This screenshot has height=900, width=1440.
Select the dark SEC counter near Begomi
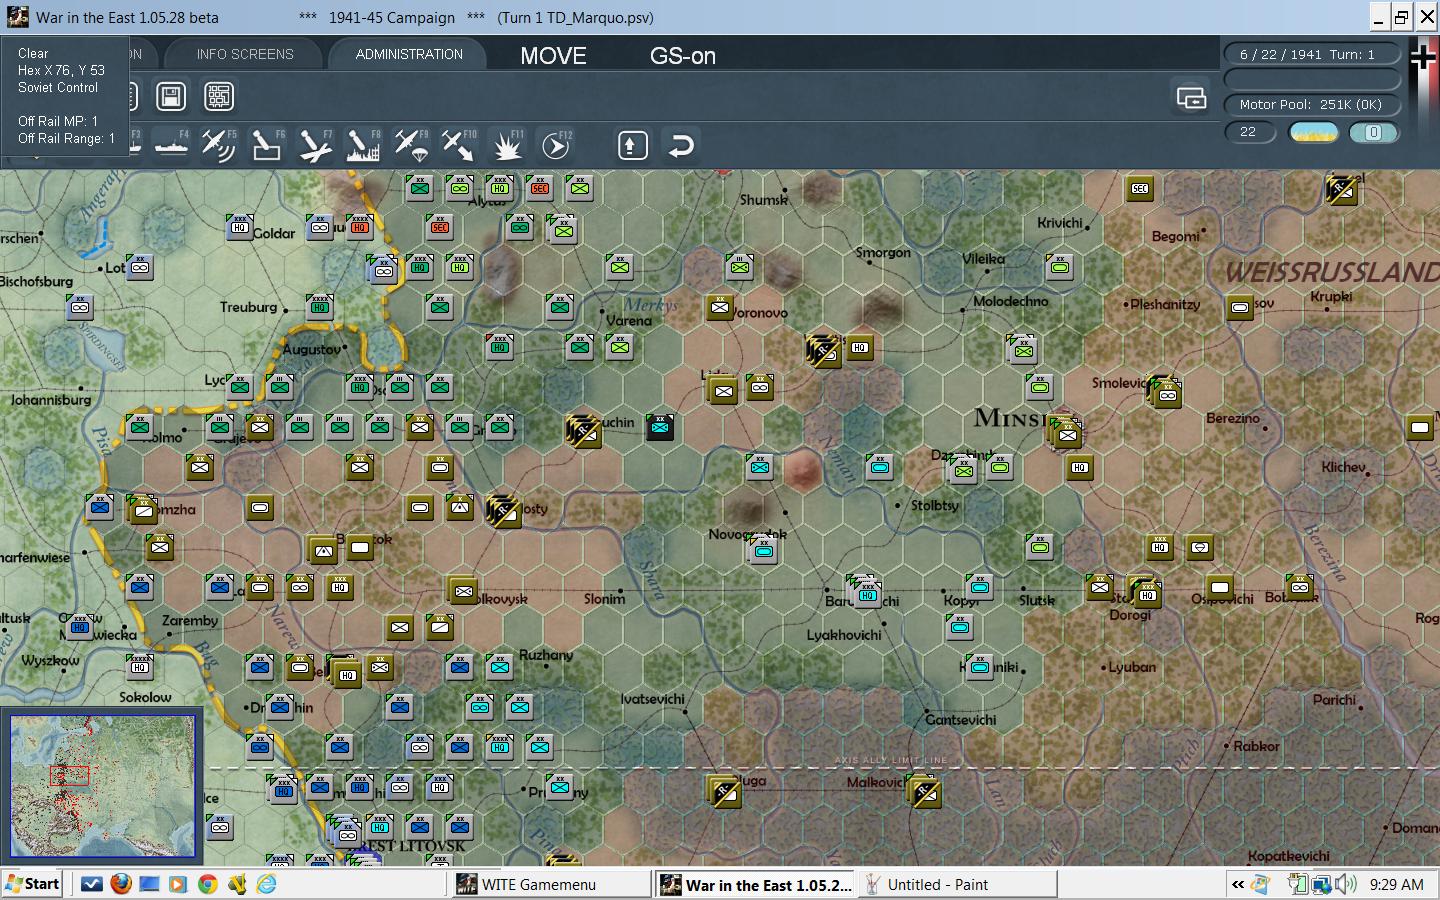pyautogui.click(x=1140, y=188)
